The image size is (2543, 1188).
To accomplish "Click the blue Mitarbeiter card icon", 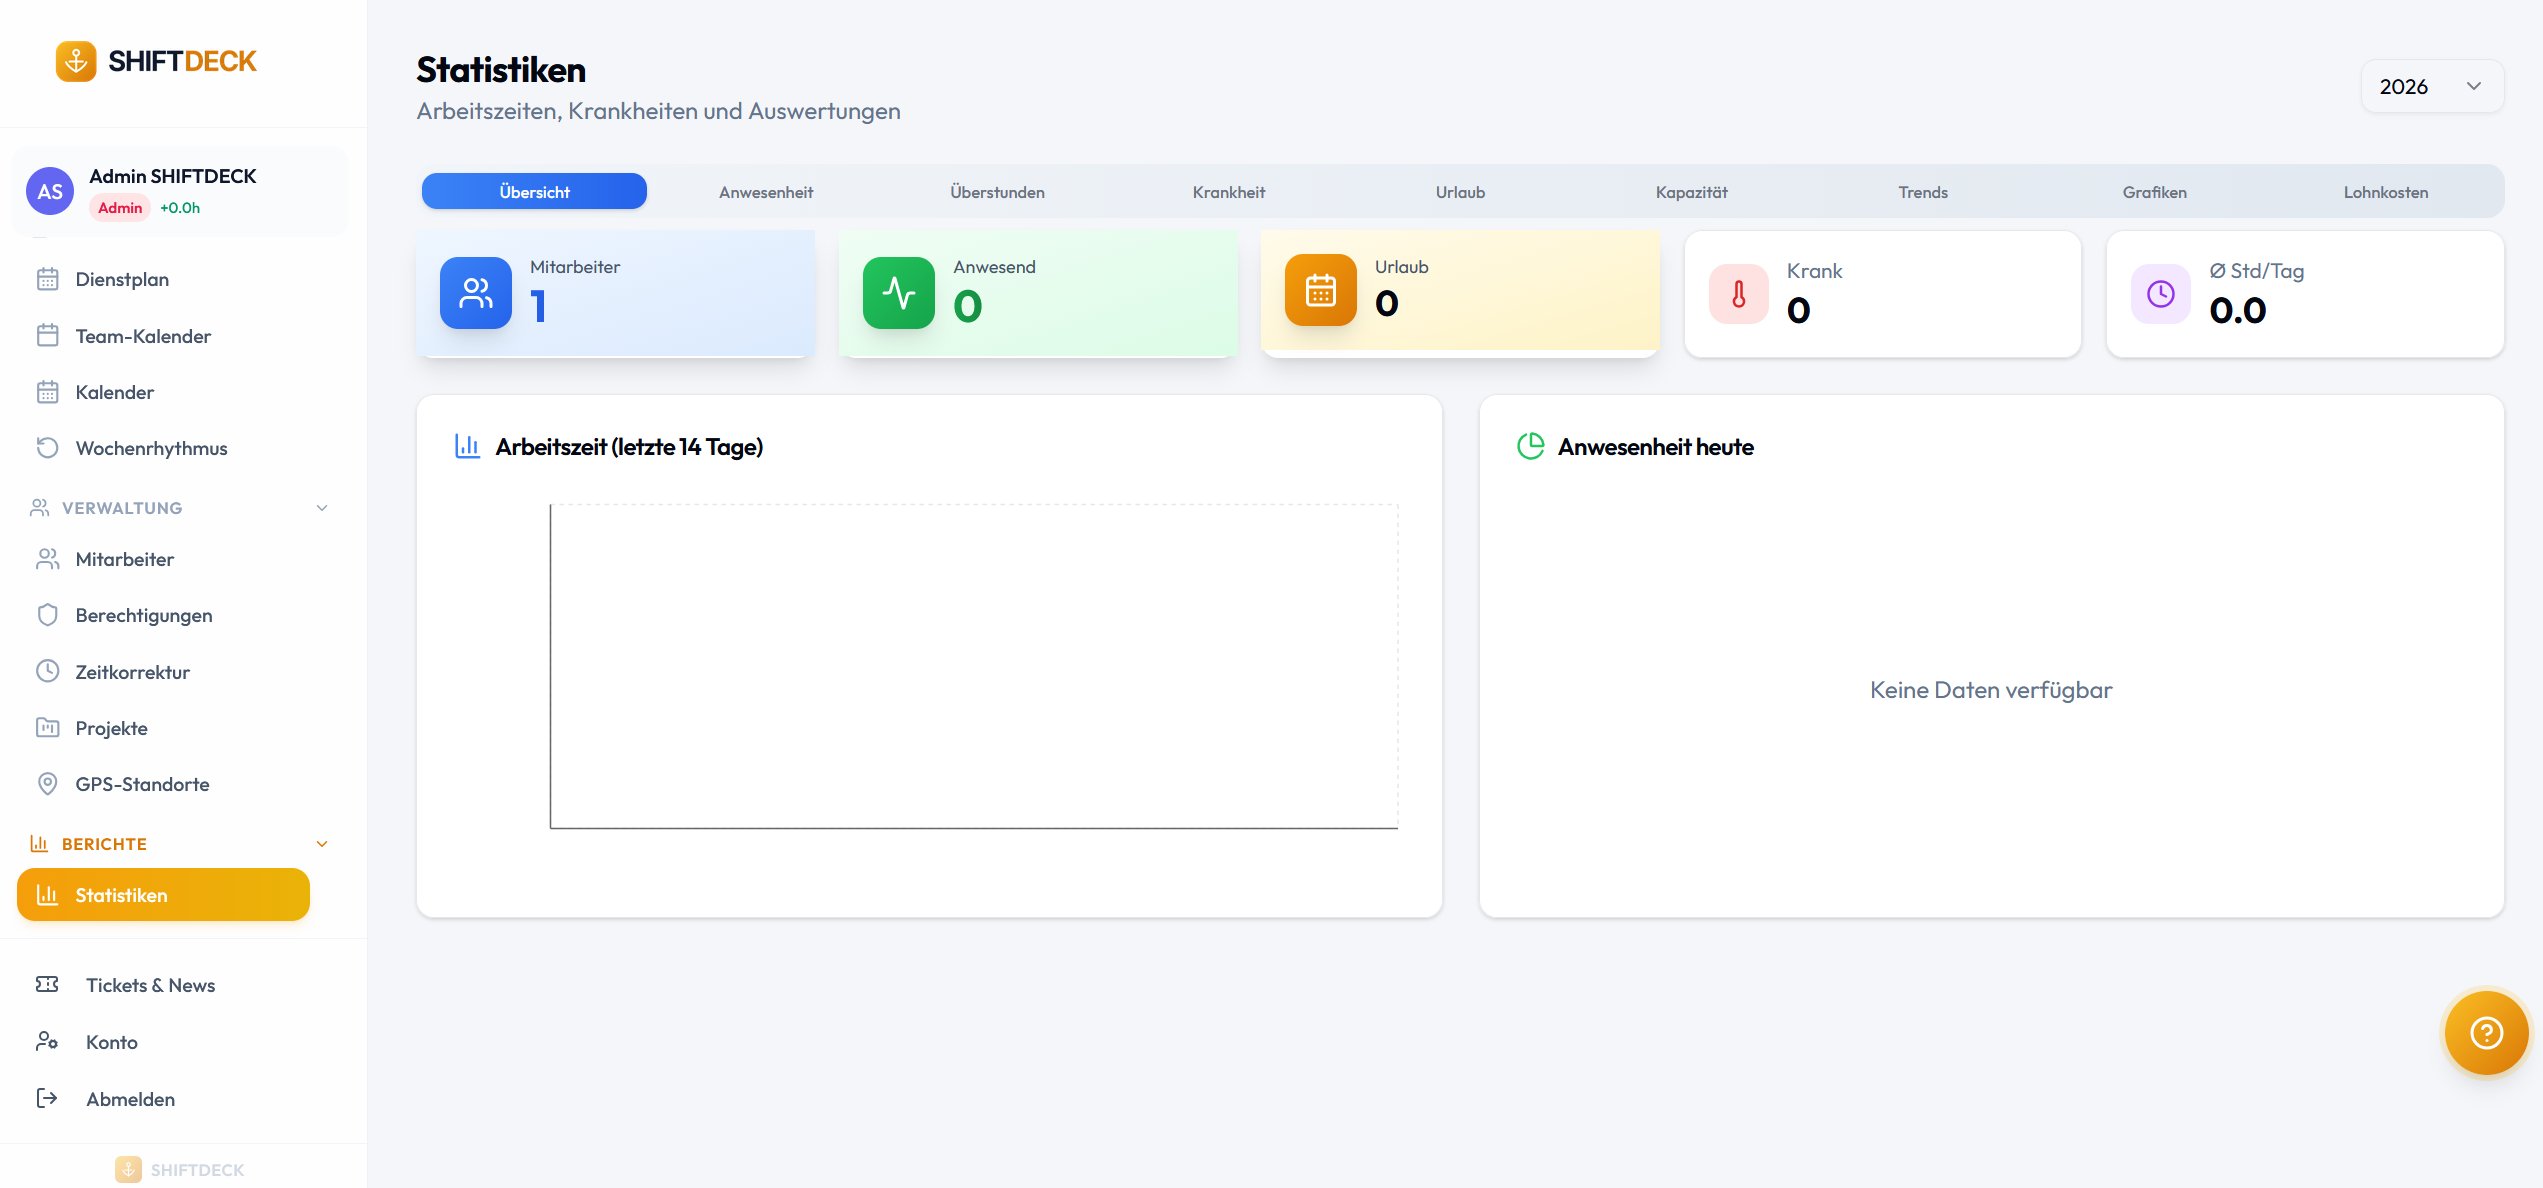I will tap(476, 293).
